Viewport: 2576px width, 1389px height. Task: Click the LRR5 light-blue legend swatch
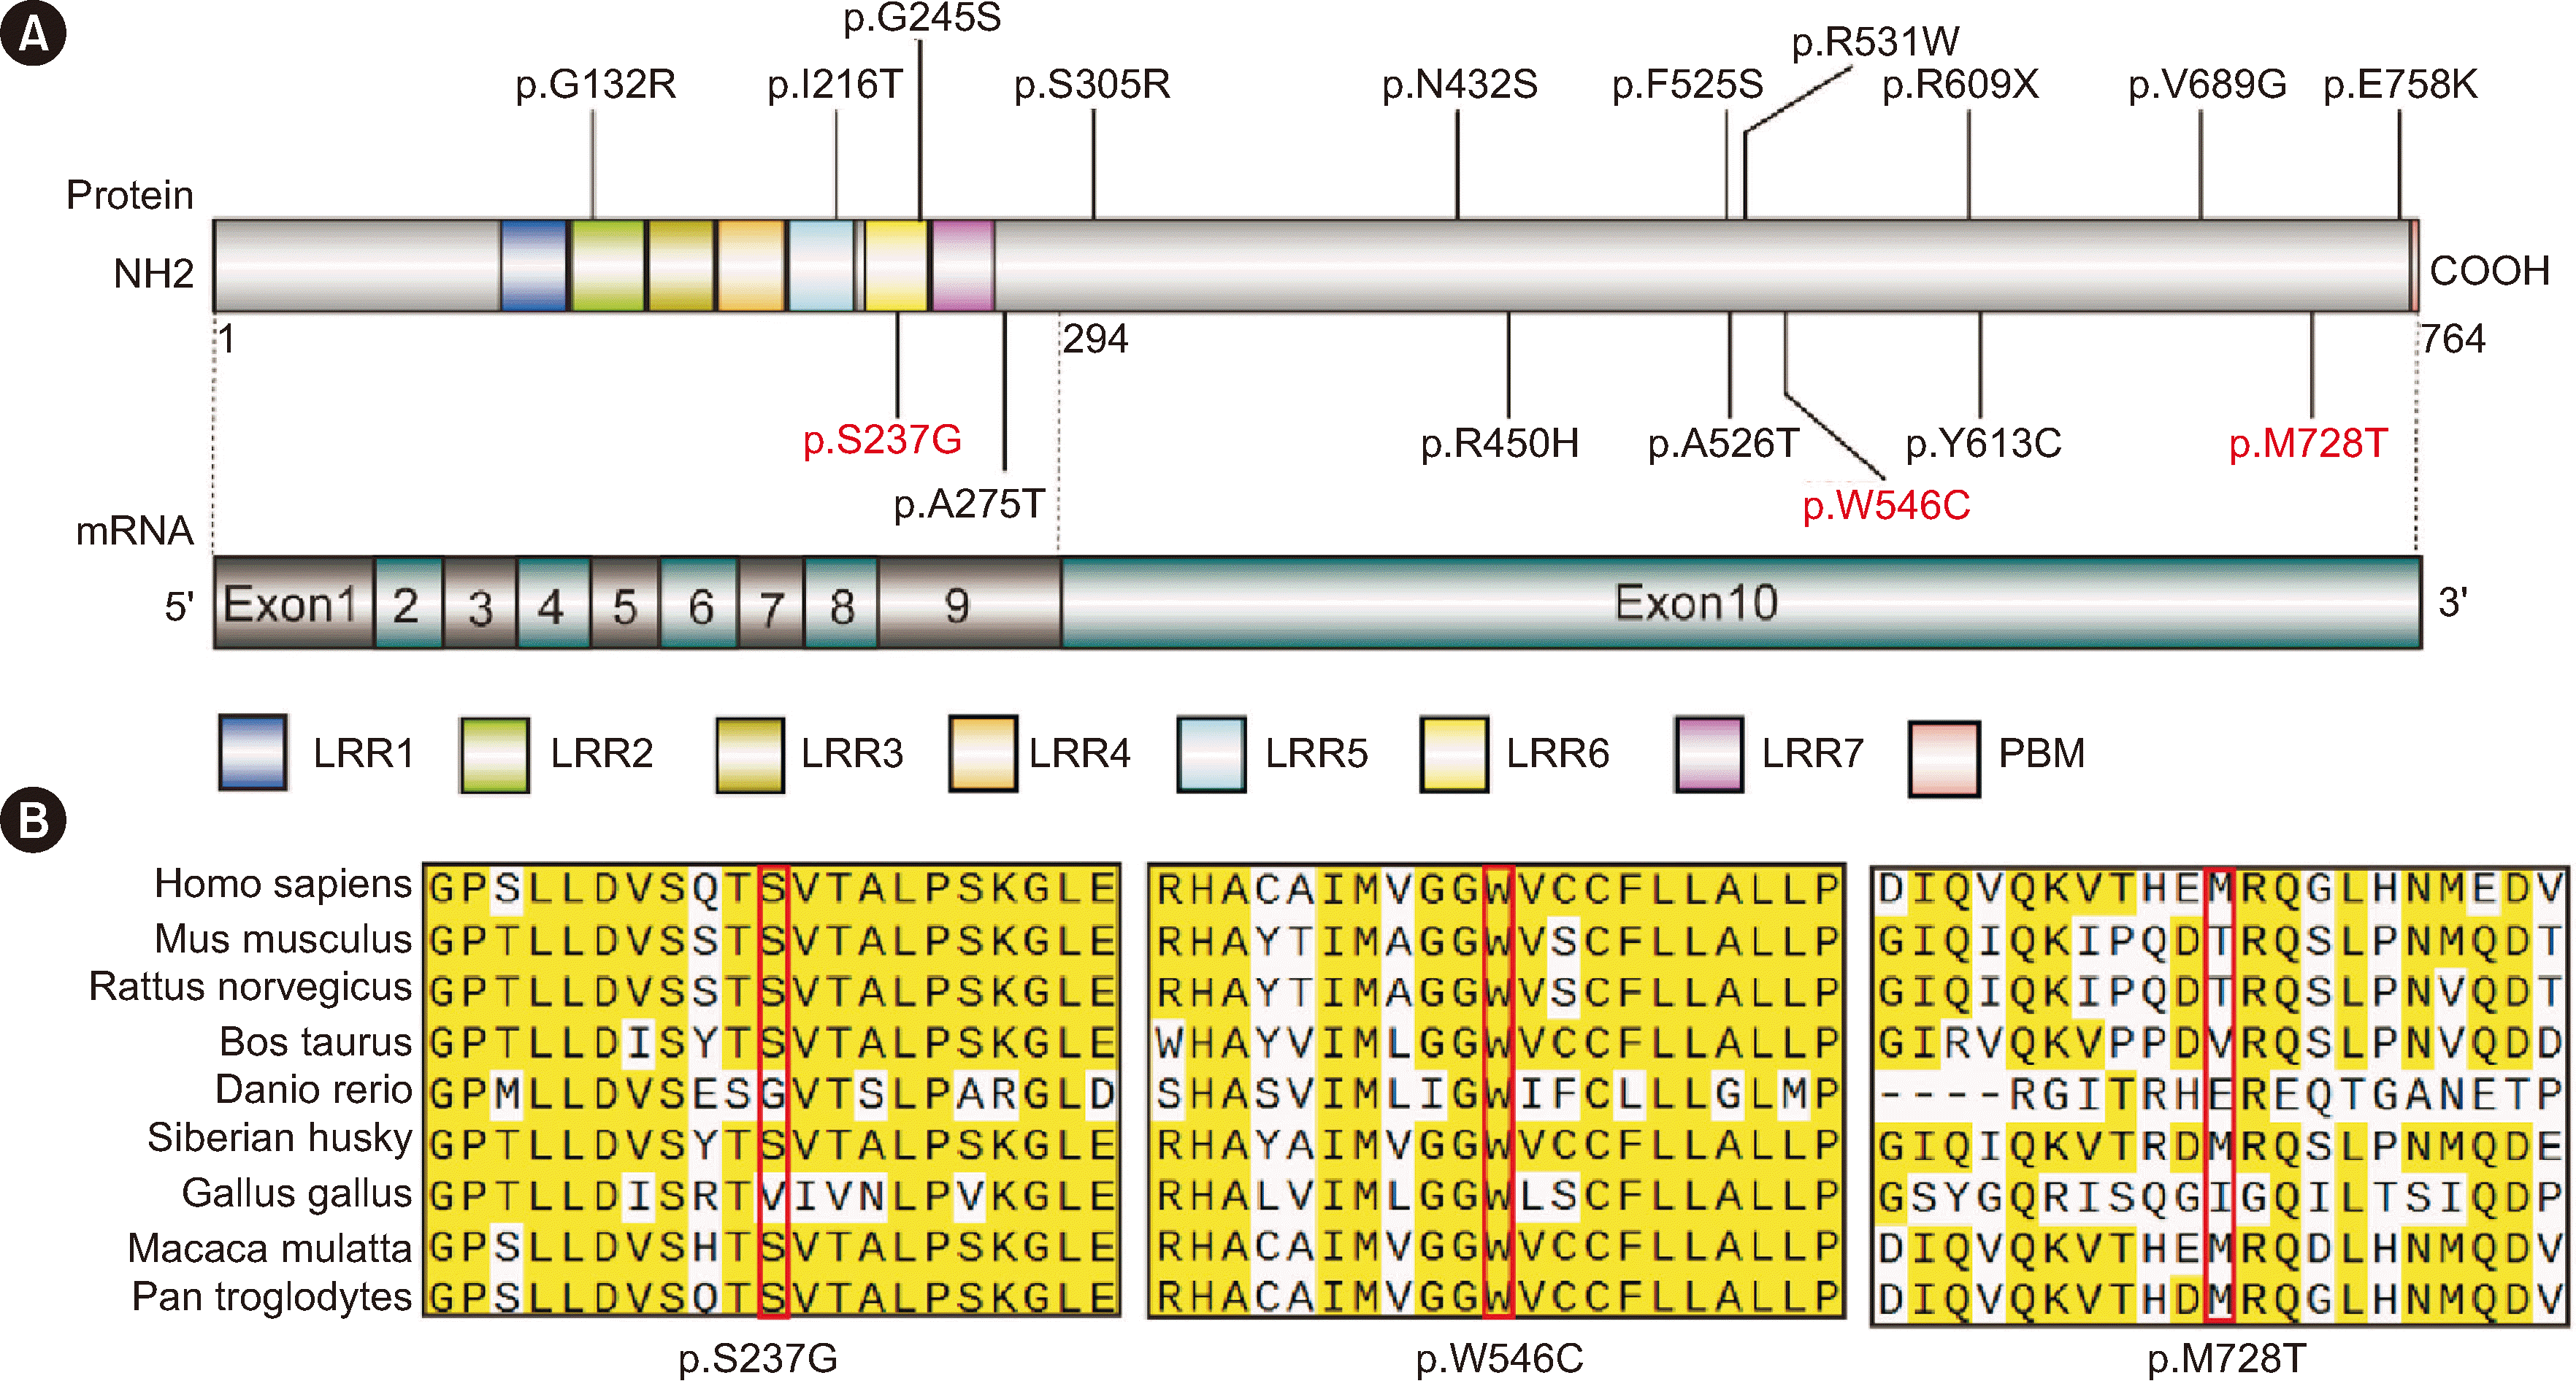pyautogui.click(x=1212, y=755)
